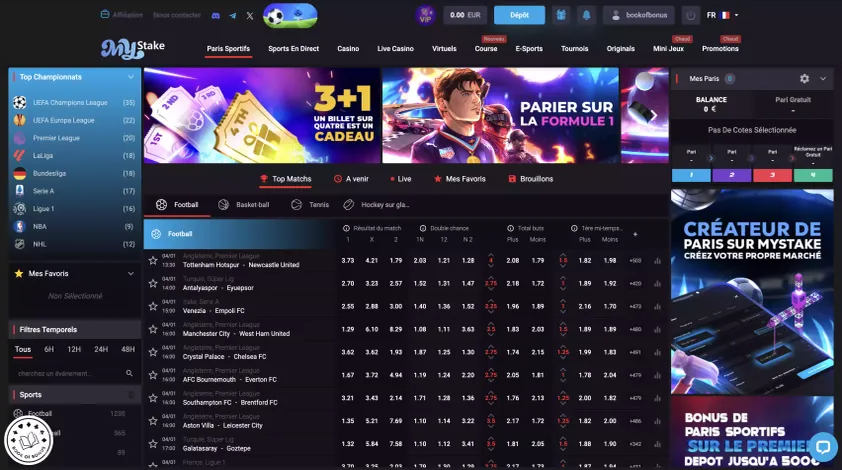Click the power logout icon
Viewport: 842px width, 470px height.
tap(691, 16)
